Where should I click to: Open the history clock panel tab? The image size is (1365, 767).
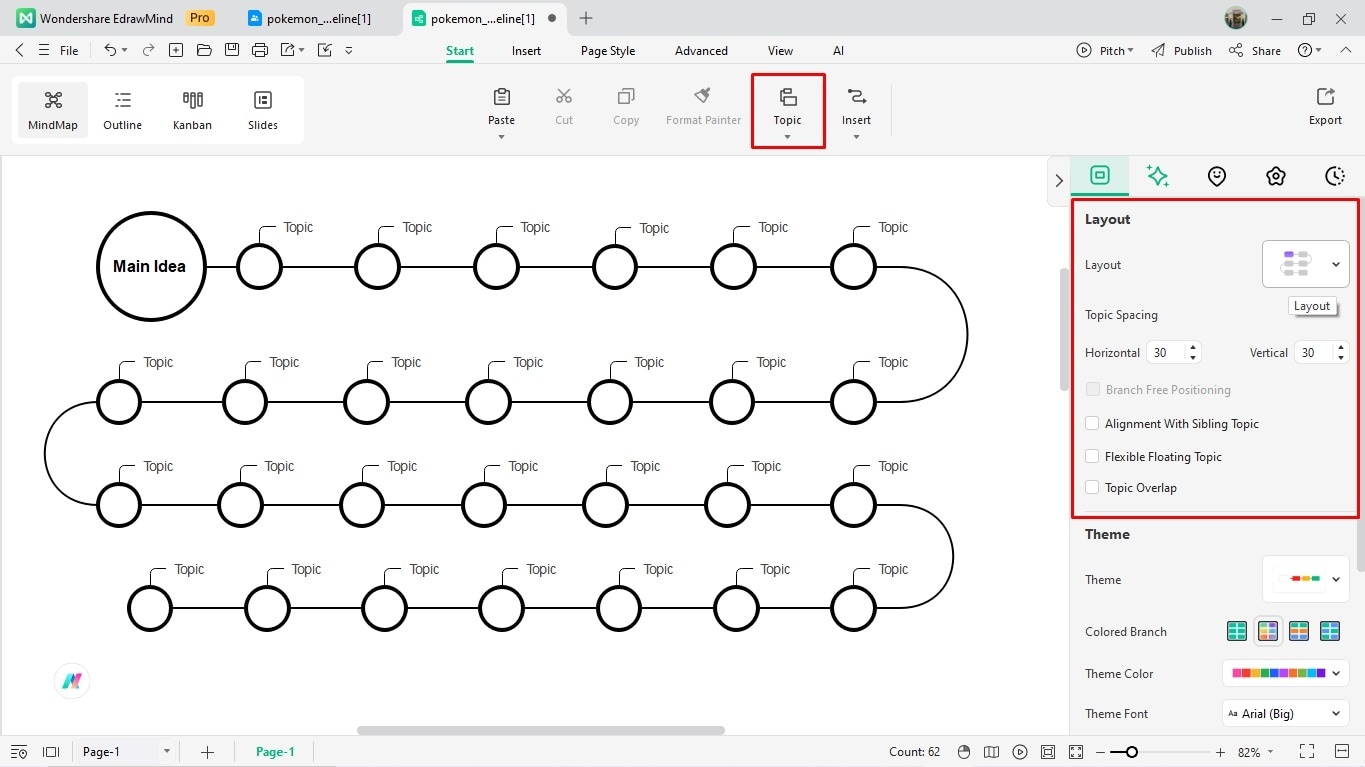1335,176
